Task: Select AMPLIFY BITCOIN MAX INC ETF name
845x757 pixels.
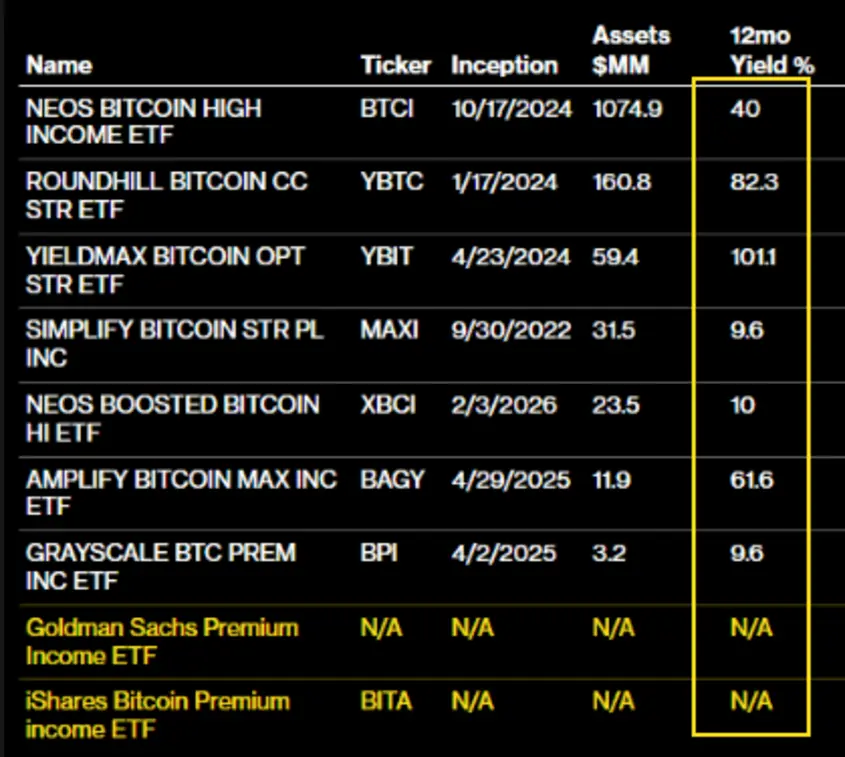Action: [x=182, y=492]
